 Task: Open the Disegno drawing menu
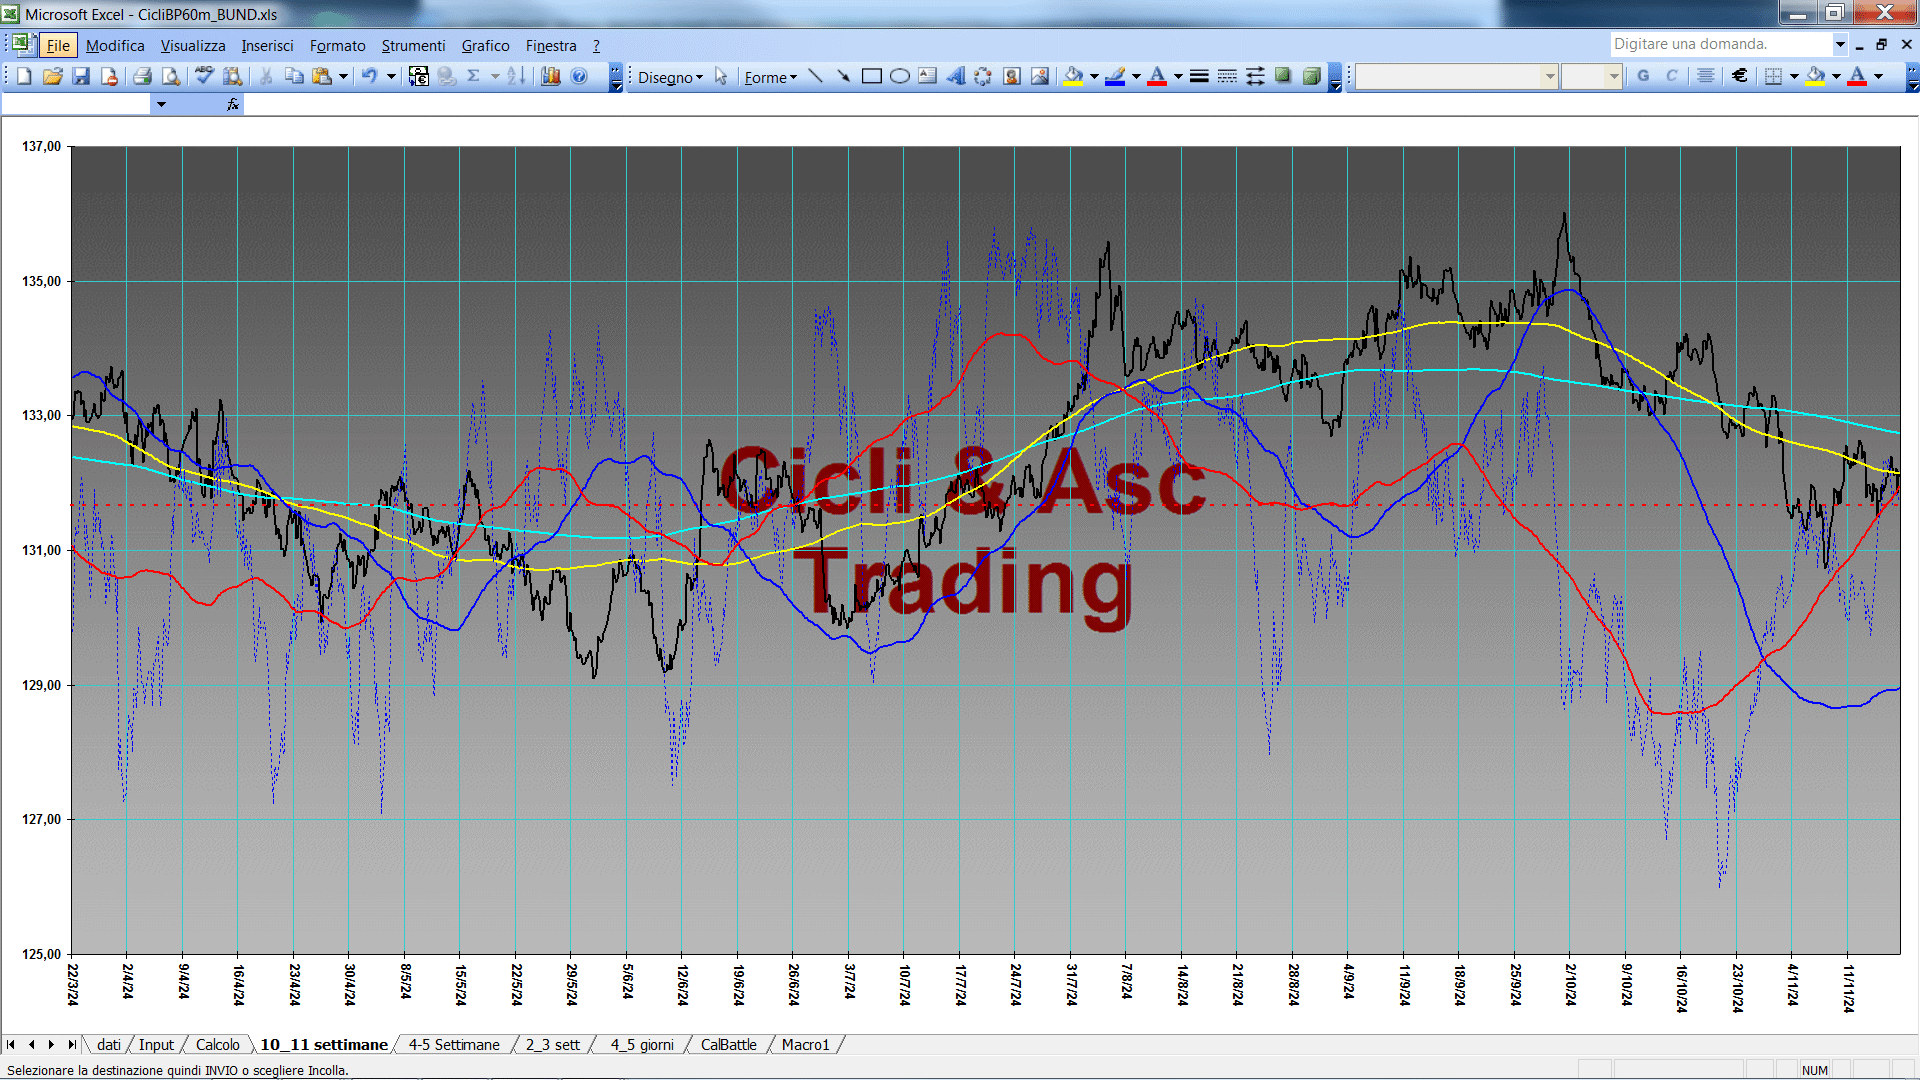pyautogui.click(x=670, y=77)
